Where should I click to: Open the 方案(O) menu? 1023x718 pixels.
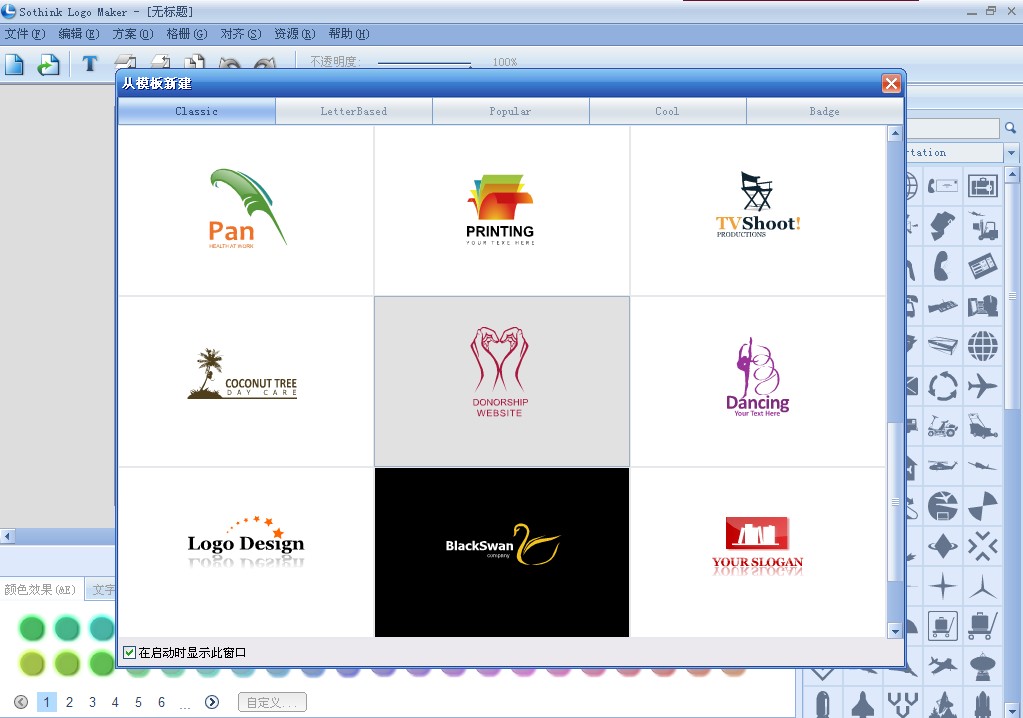click(x=133, y=34)
